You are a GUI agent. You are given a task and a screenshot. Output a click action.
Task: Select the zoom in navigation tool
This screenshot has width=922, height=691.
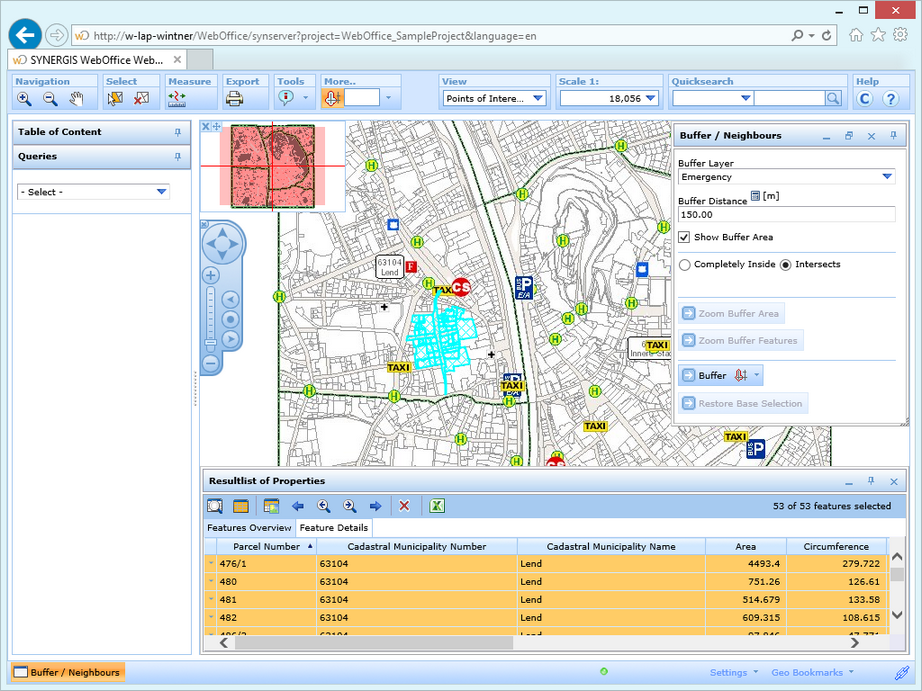point(24,98)
